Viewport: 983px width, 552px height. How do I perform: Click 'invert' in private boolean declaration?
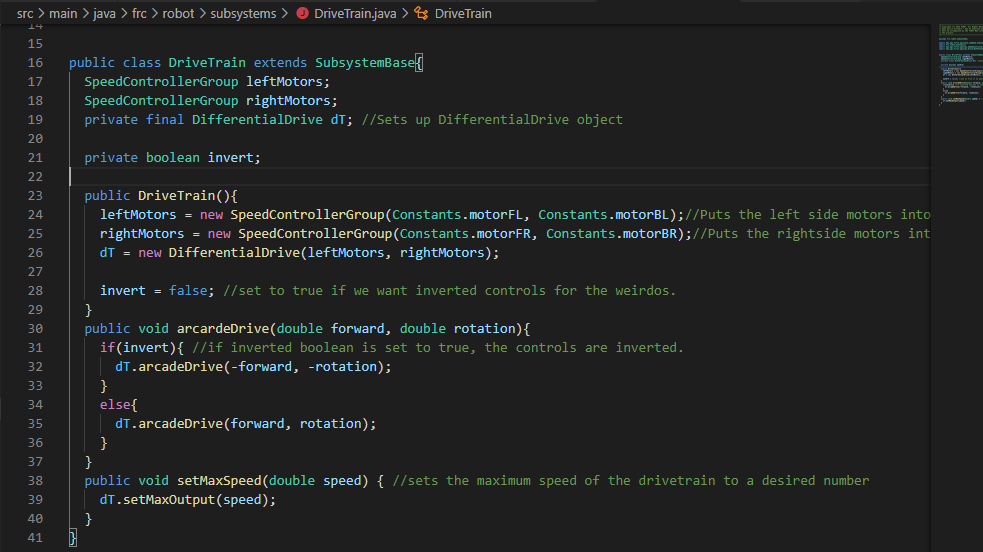230,157
